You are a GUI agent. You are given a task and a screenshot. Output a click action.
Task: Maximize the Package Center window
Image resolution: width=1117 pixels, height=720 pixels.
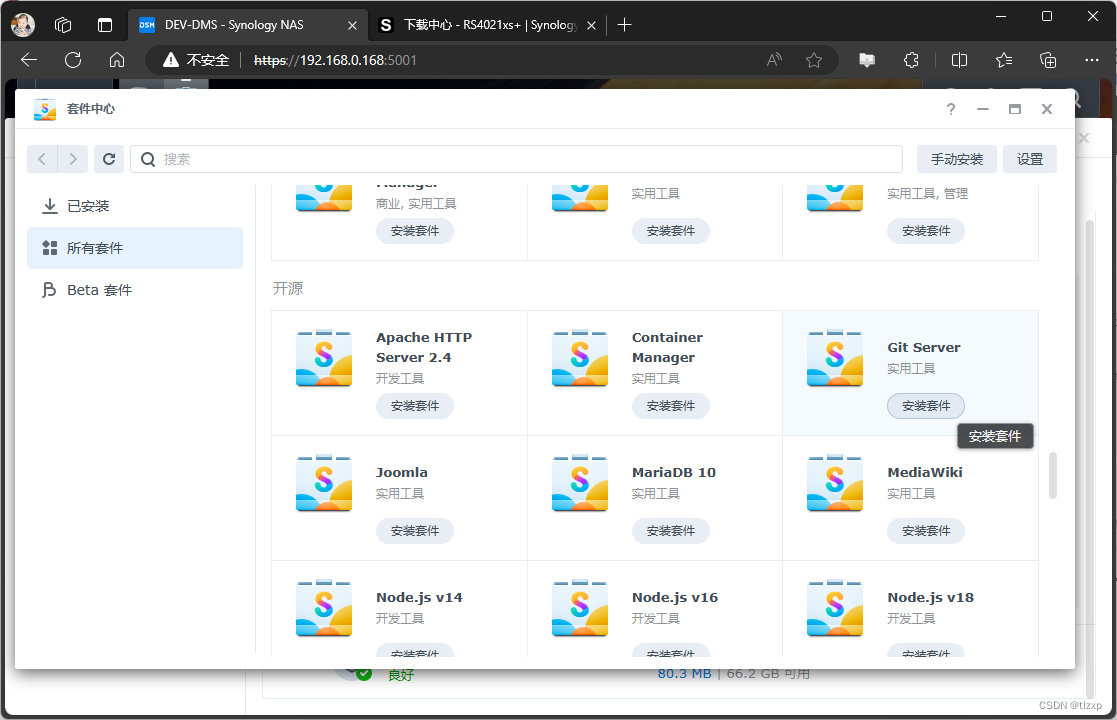pyautogui.click(x=1014, y=109)
